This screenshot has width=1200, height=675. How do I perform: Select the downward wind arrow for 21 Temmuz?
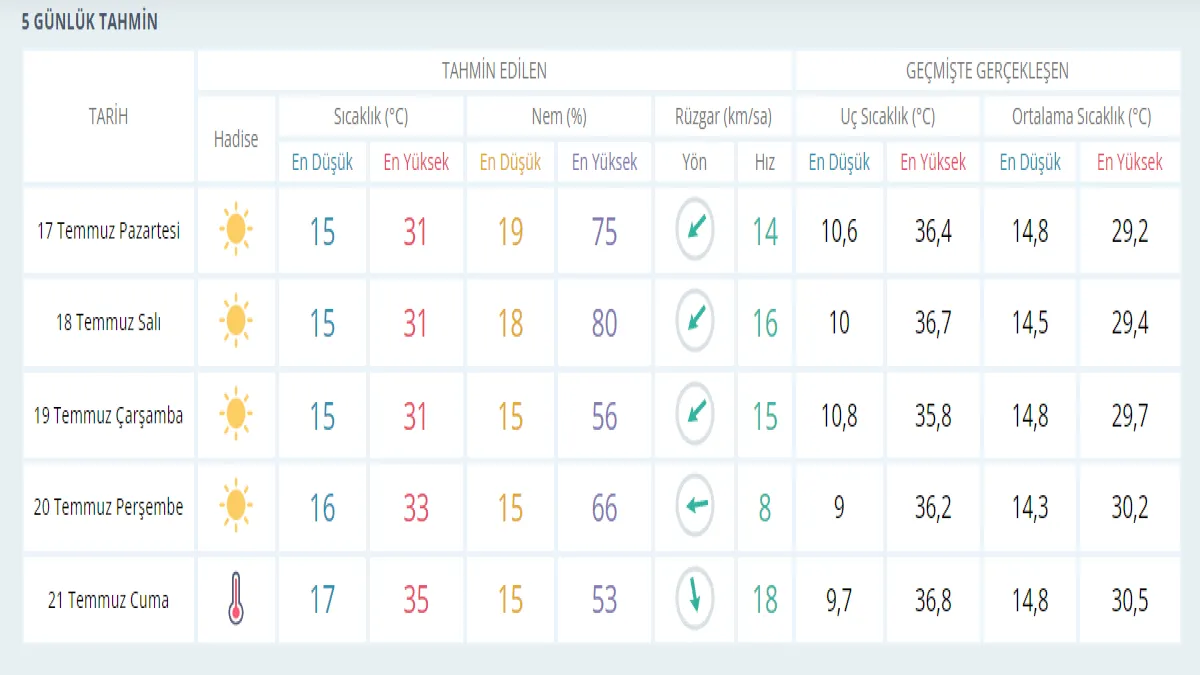(x=694, y=598)
